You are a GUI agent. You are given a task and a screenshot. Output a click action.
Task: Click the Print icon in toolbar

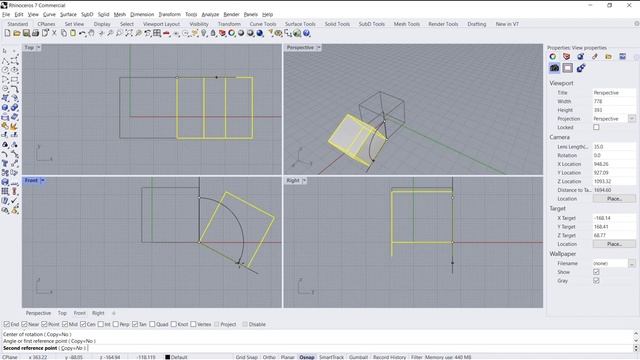point(36,33)
